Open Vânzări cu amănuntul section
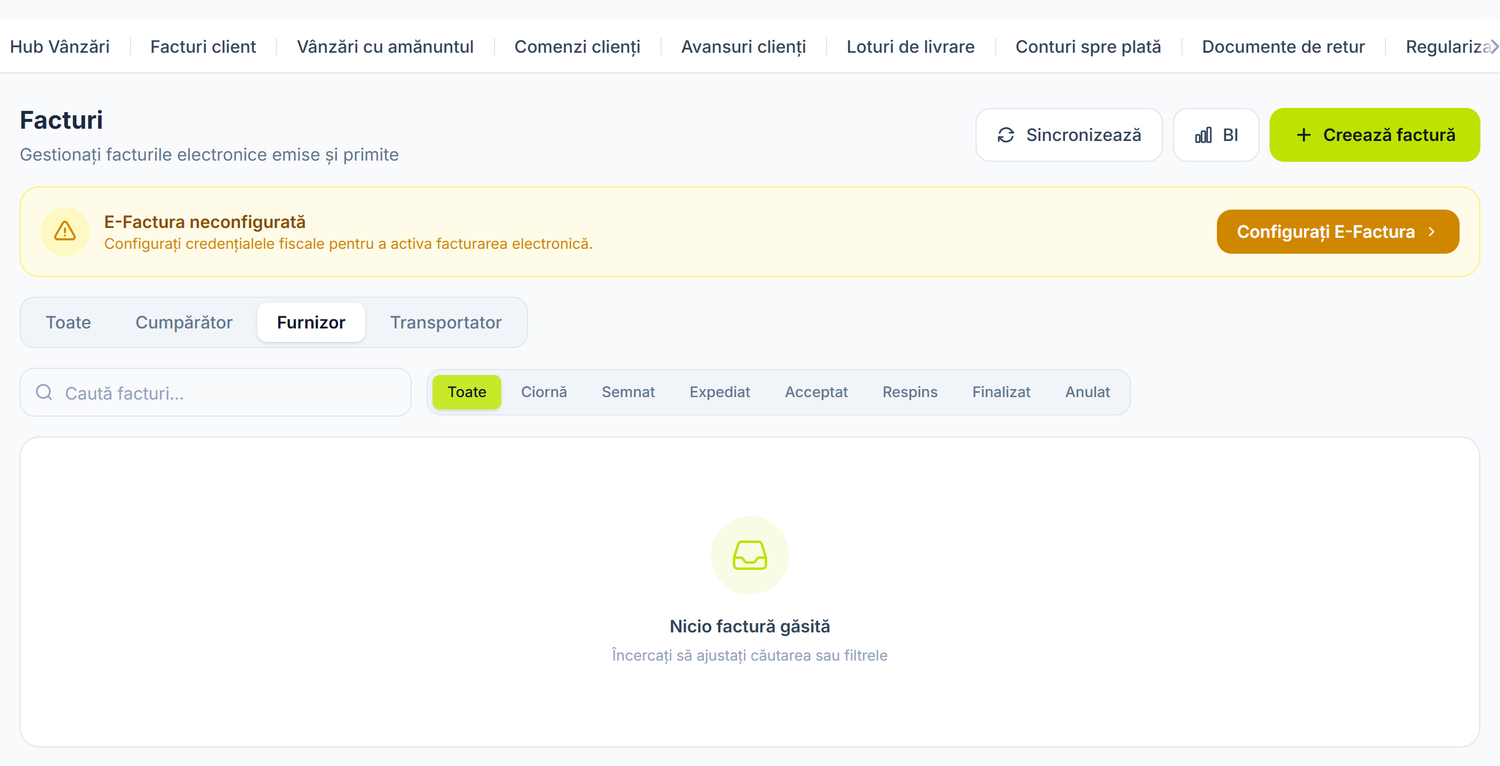The image size is (1500, 766). tap(385, 46)
